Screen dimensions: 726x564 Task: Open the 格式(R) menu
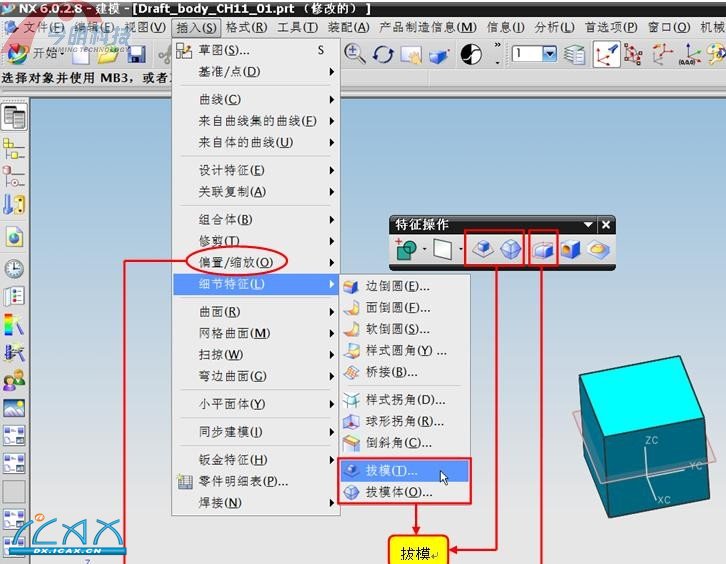pyautogui.click(x=246, y=27)
